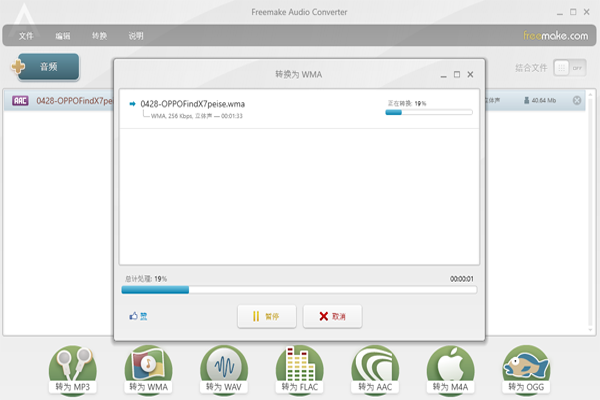Select the 0428-OPPOFindX7pe AAC file name
600x400 pixels.
tap(74, 101)
